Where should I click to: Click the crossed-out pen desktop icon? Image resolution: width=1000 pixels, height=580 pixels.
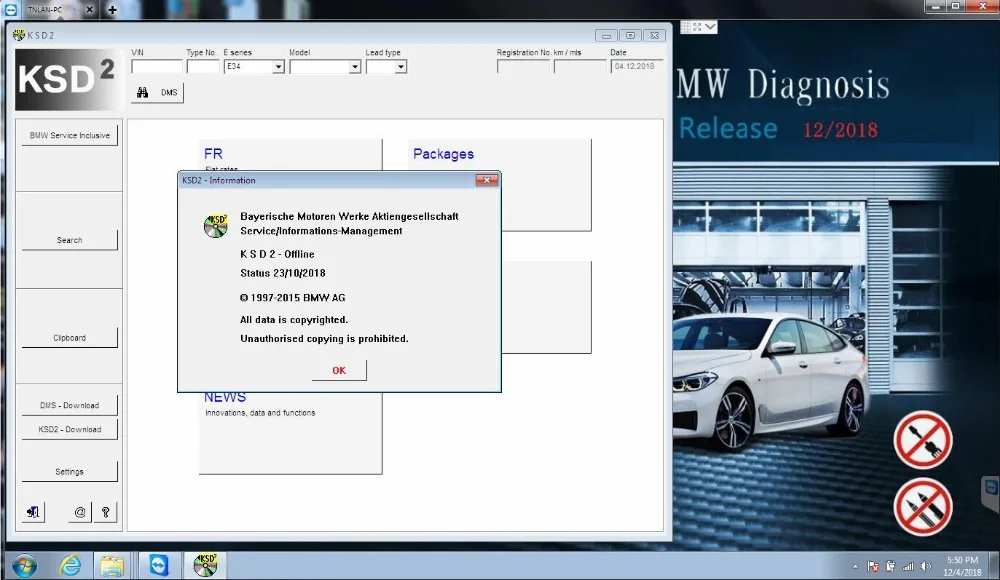[x=923, y=508]
